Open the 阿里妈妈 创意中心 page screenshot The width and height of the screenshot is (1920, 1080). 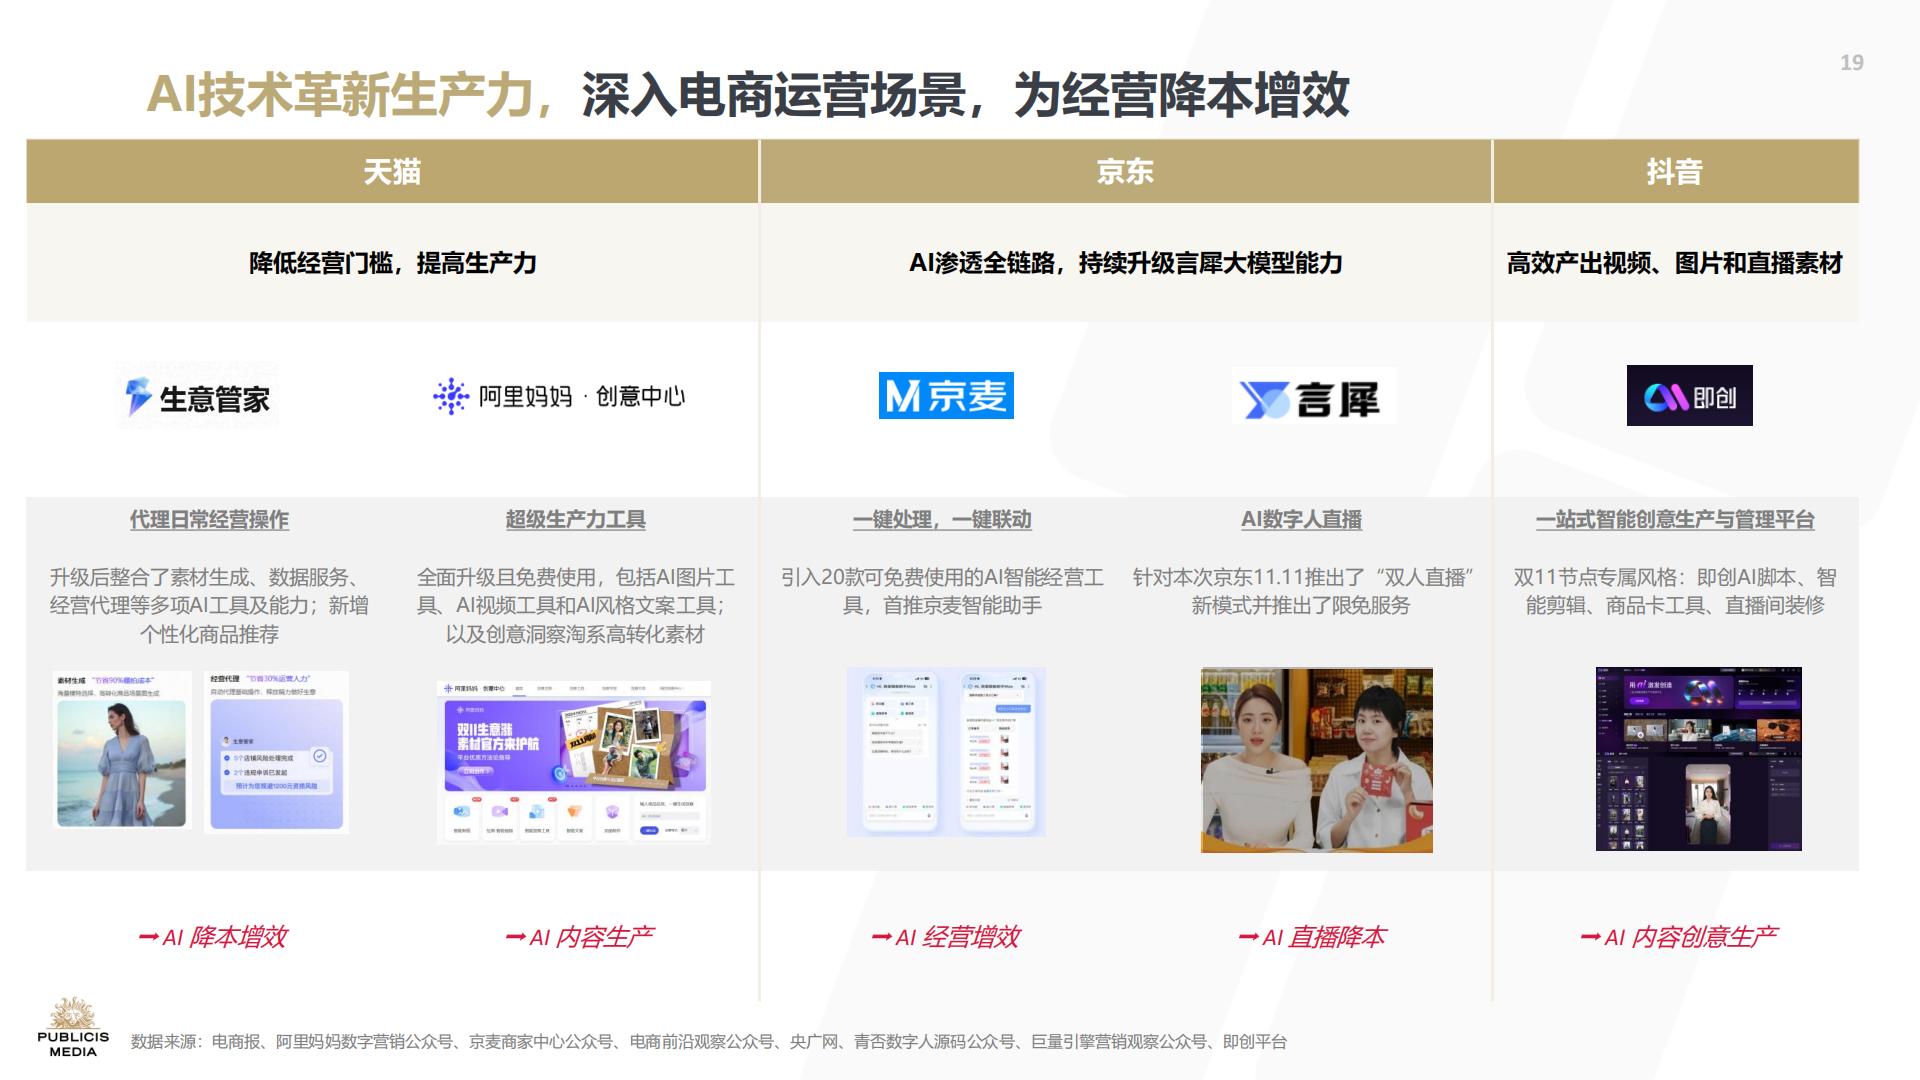point(574,762)
